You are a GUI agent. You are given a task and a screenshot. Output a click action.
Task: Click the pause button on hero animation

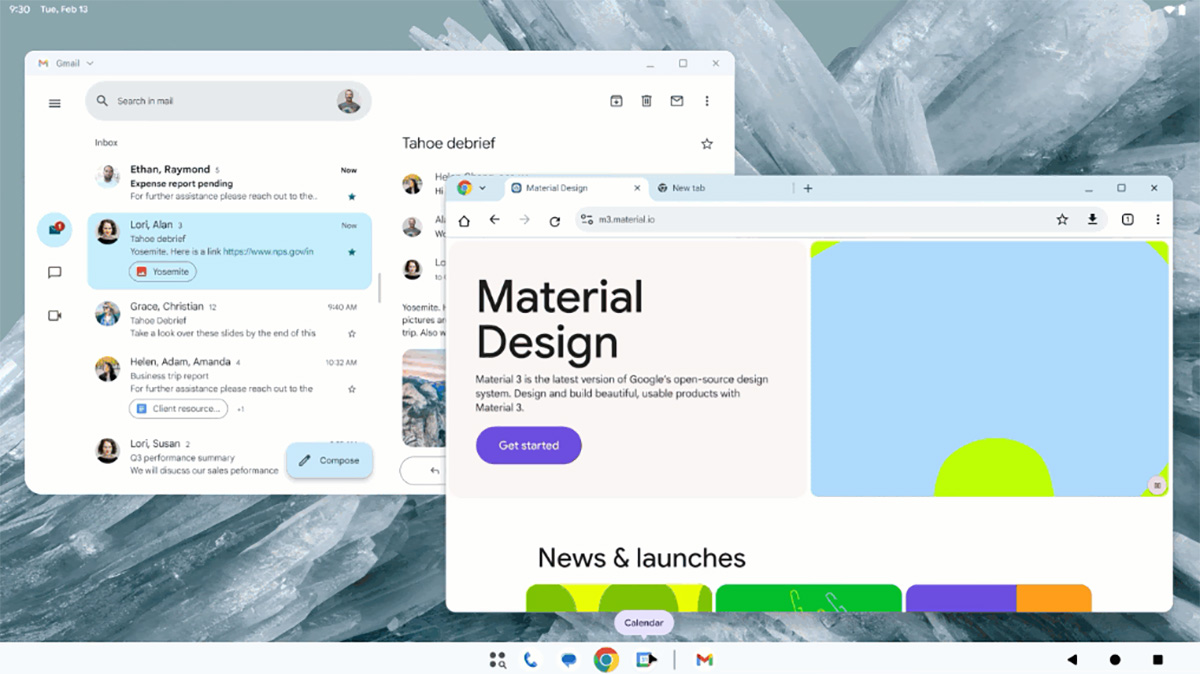click(x=1157, y=485)
